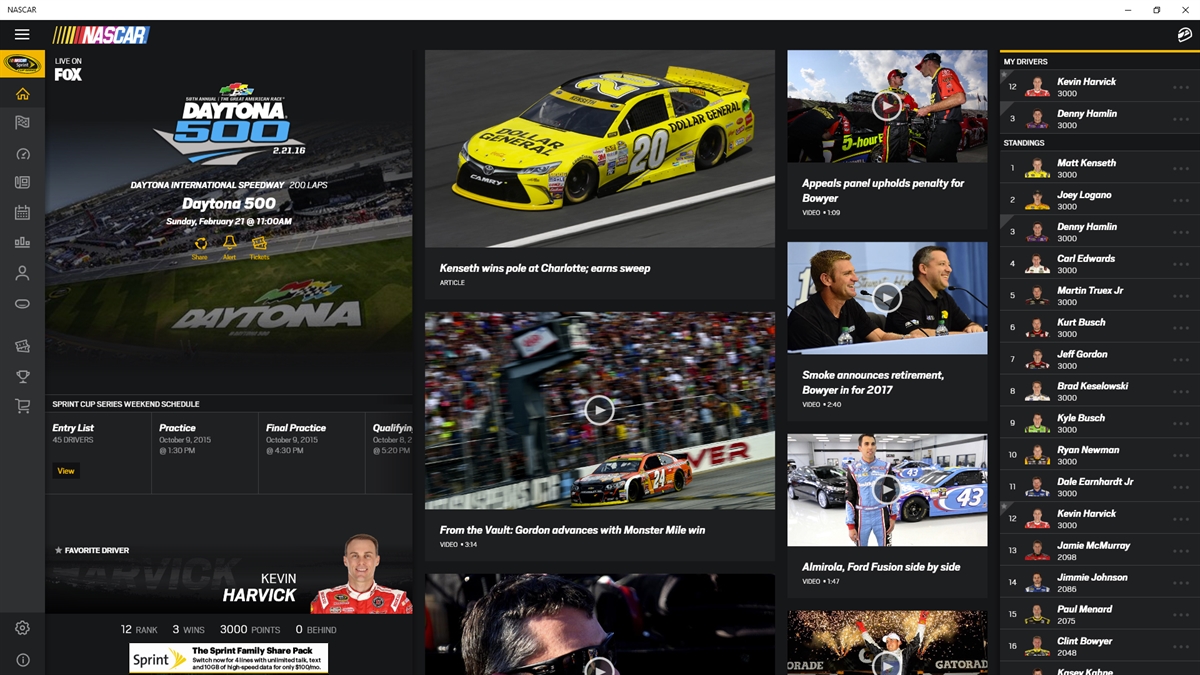
Task: Open more options for Joey Logano
Action: (x=1181, y=200)
